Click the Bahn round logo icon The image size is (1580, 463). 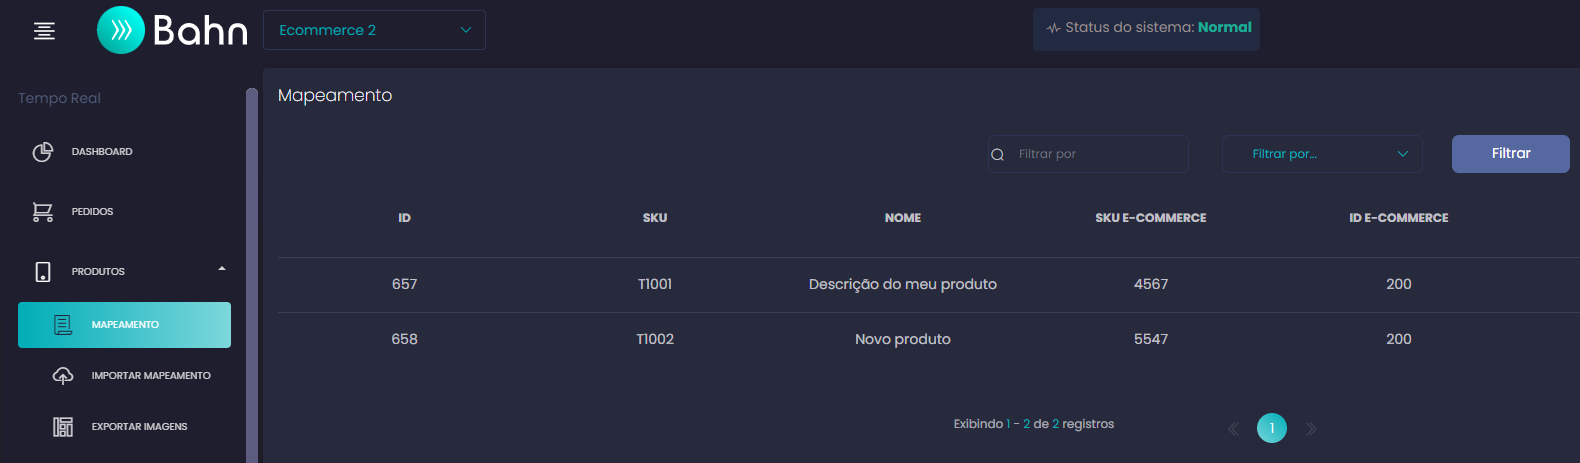(121, 30)
